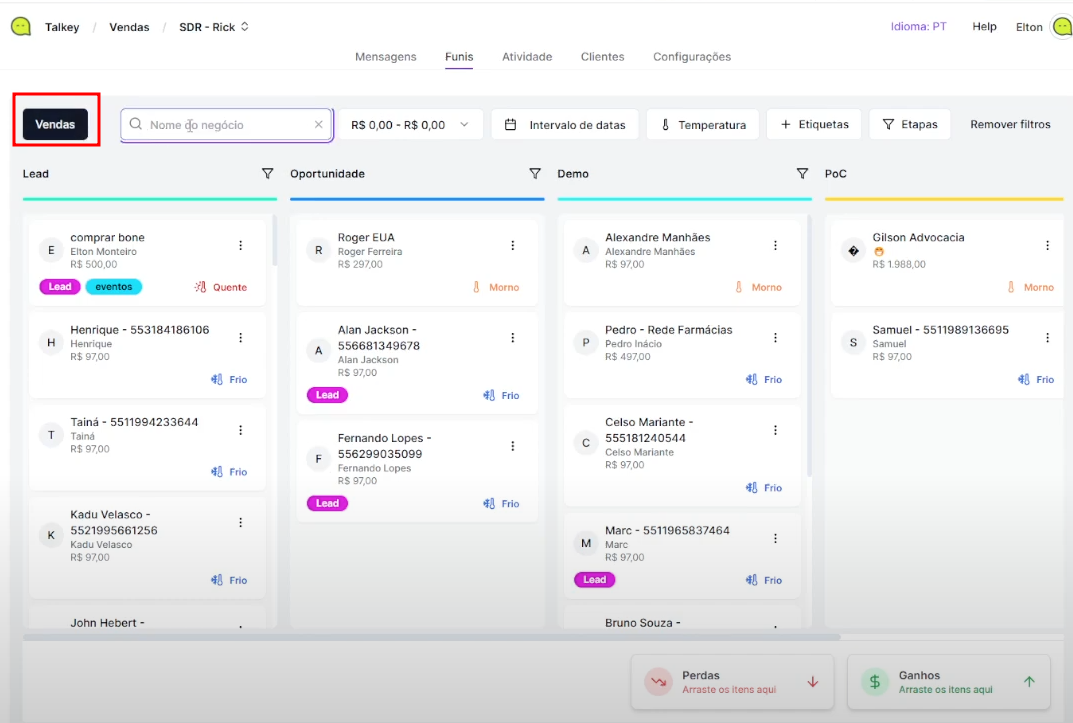The image size is (1073, 723).
Task: Open three-dot menu on Roger EUA card
Action: tap(513, 245)
